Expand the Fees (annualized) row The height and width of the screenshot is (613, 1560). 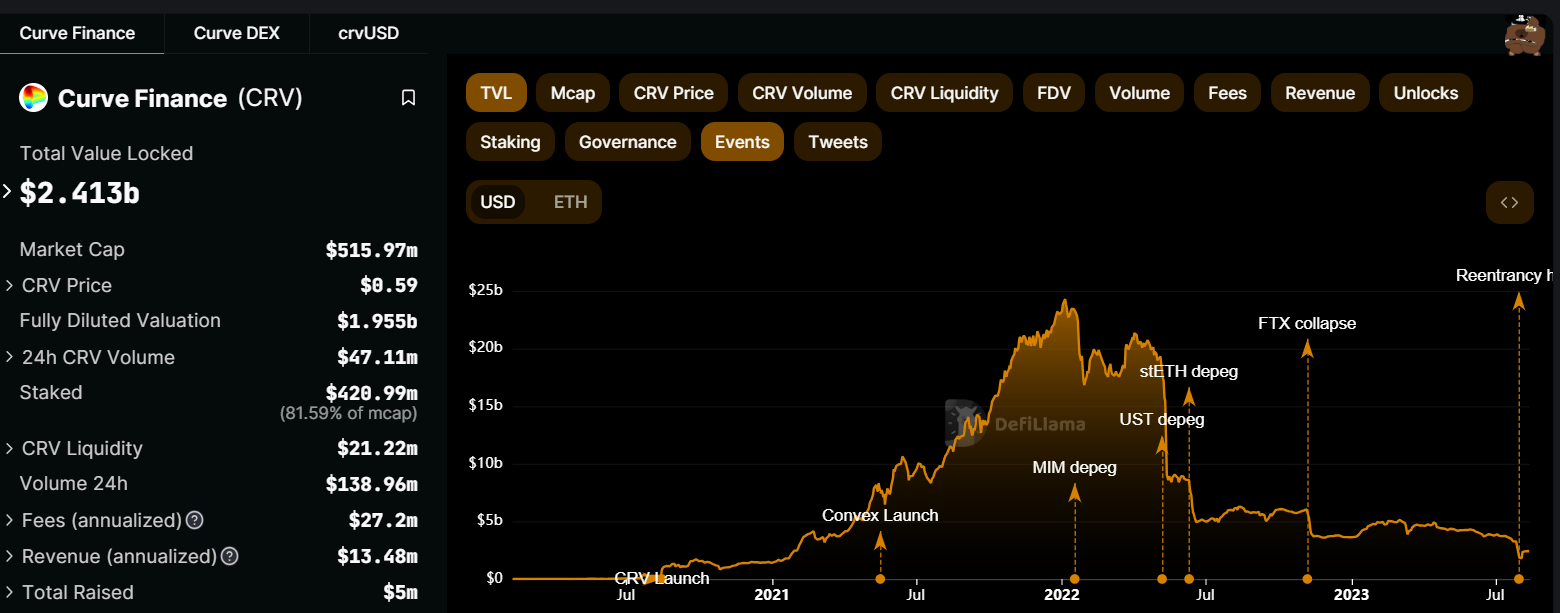pos(9,520)
